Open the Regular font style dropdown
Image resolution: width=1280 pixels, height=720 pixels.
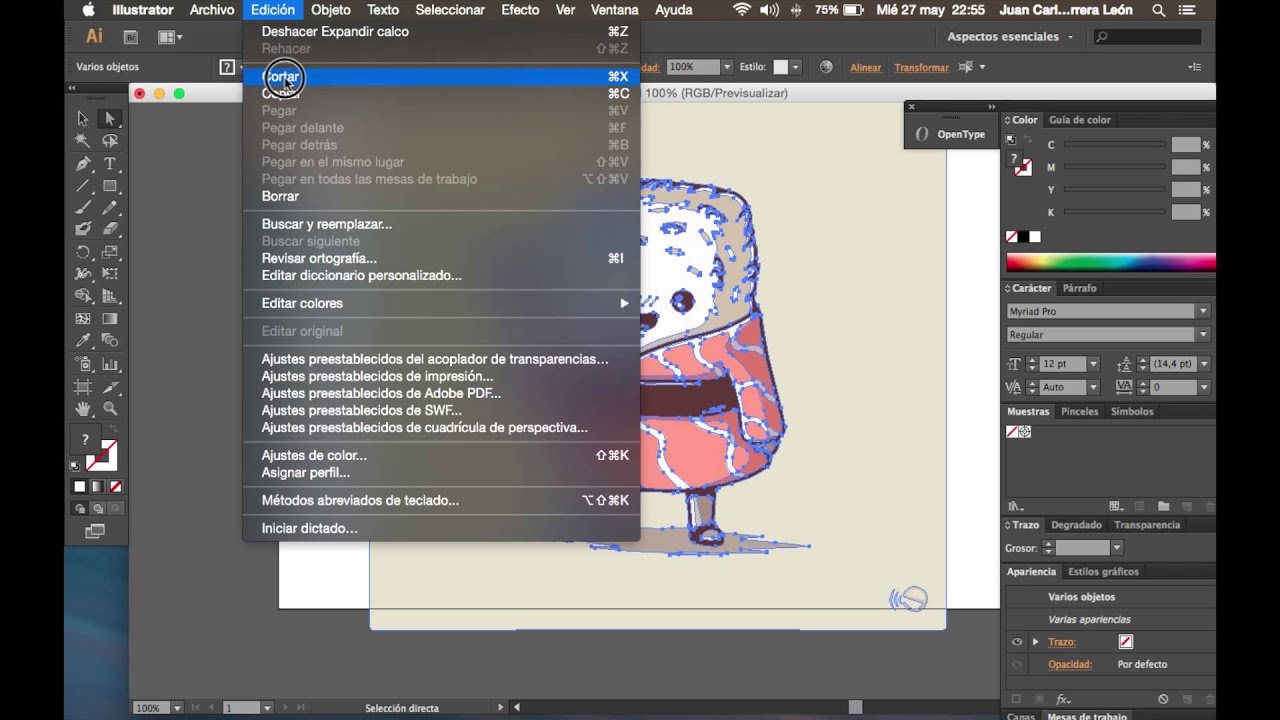click(x=1203, y=335)
